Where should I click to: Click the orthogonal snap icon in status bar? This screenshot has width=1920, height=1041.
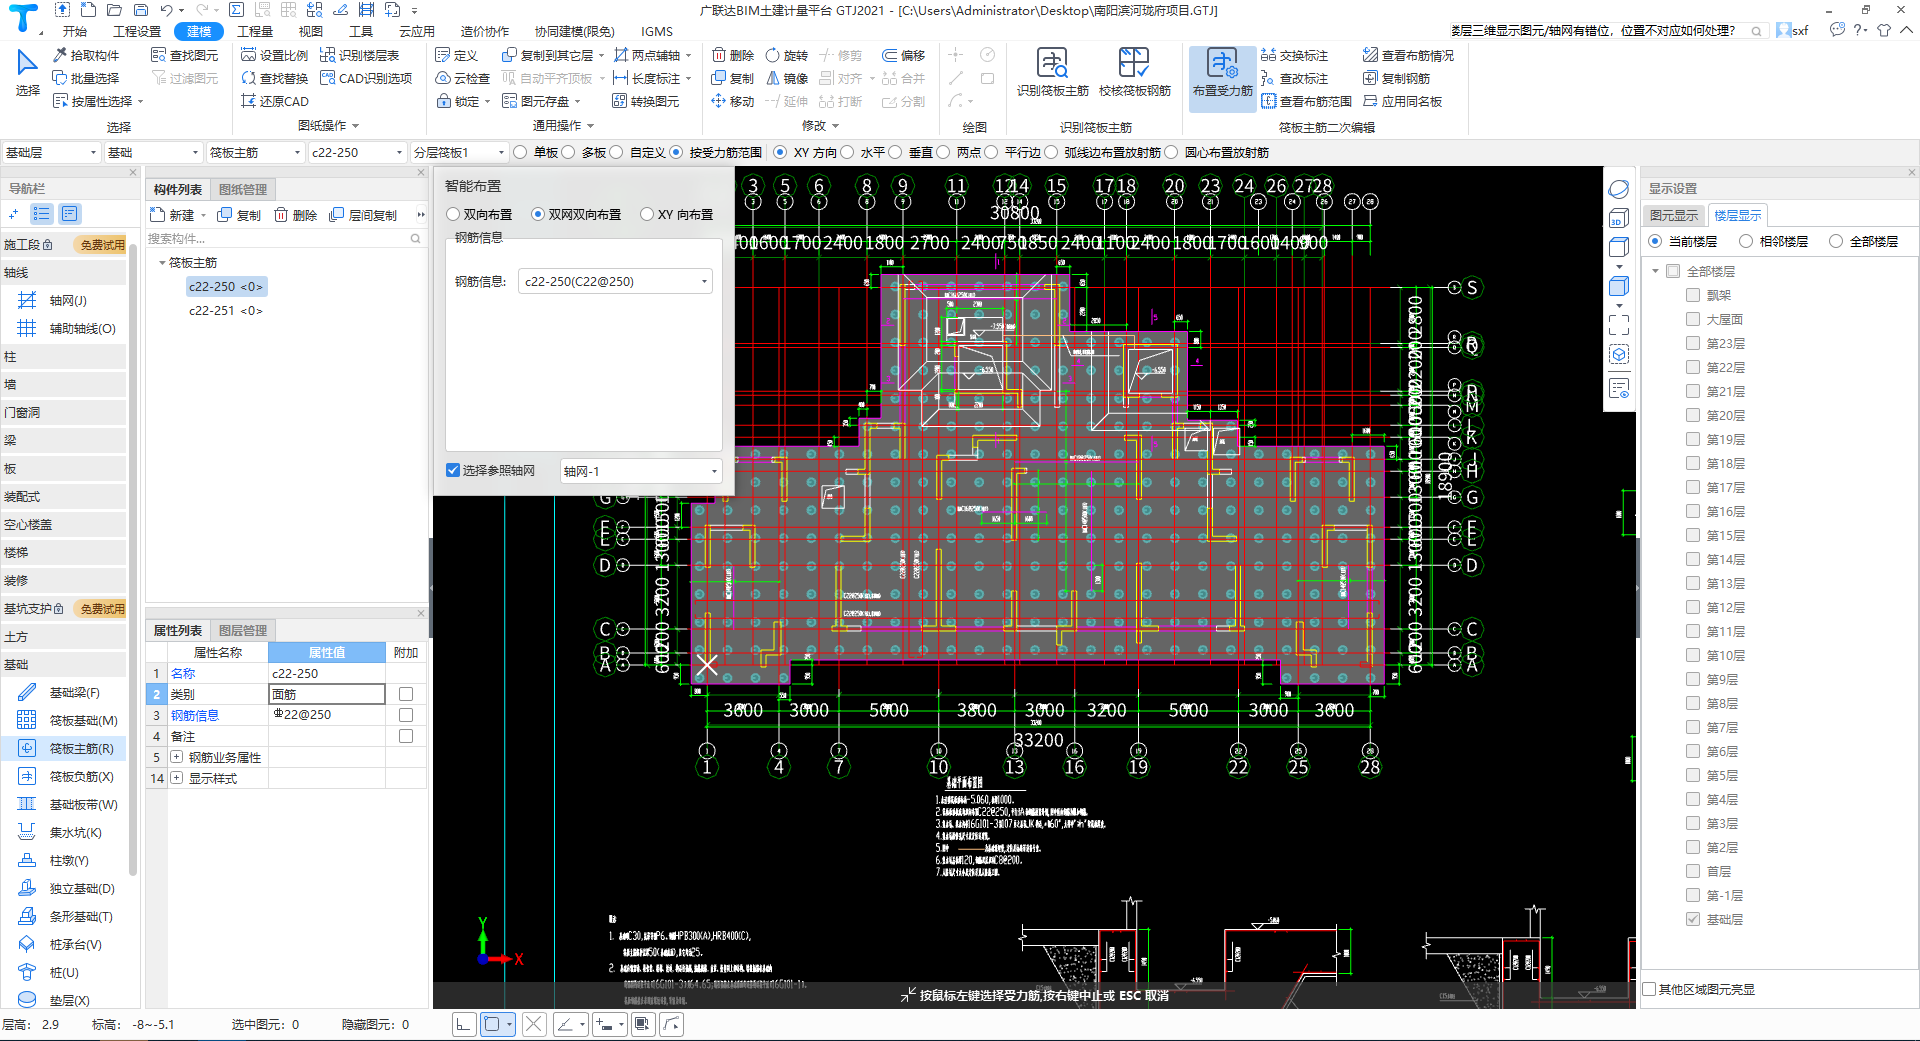(463, 1023)
